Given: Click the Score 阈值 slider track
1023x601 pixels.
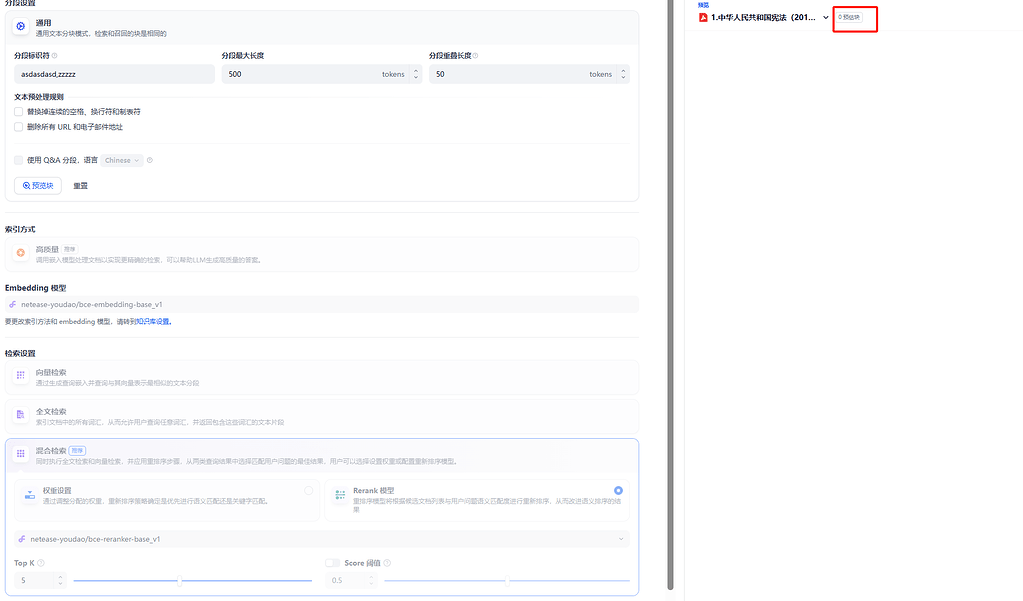Looking at the screenshot, I should click(x=507, y=580).
